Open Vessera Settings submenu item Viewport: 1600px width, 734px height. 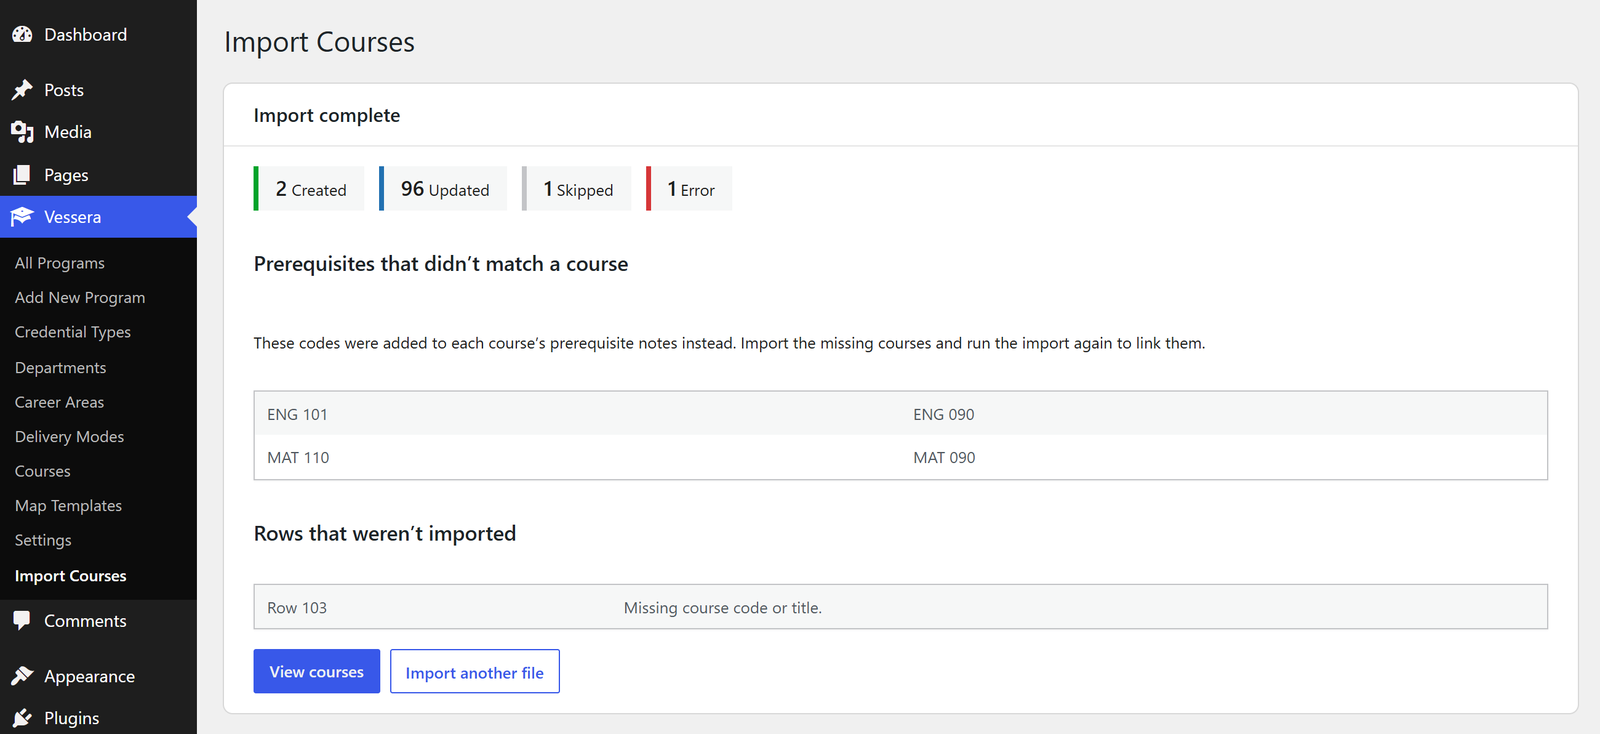point(43,540)
